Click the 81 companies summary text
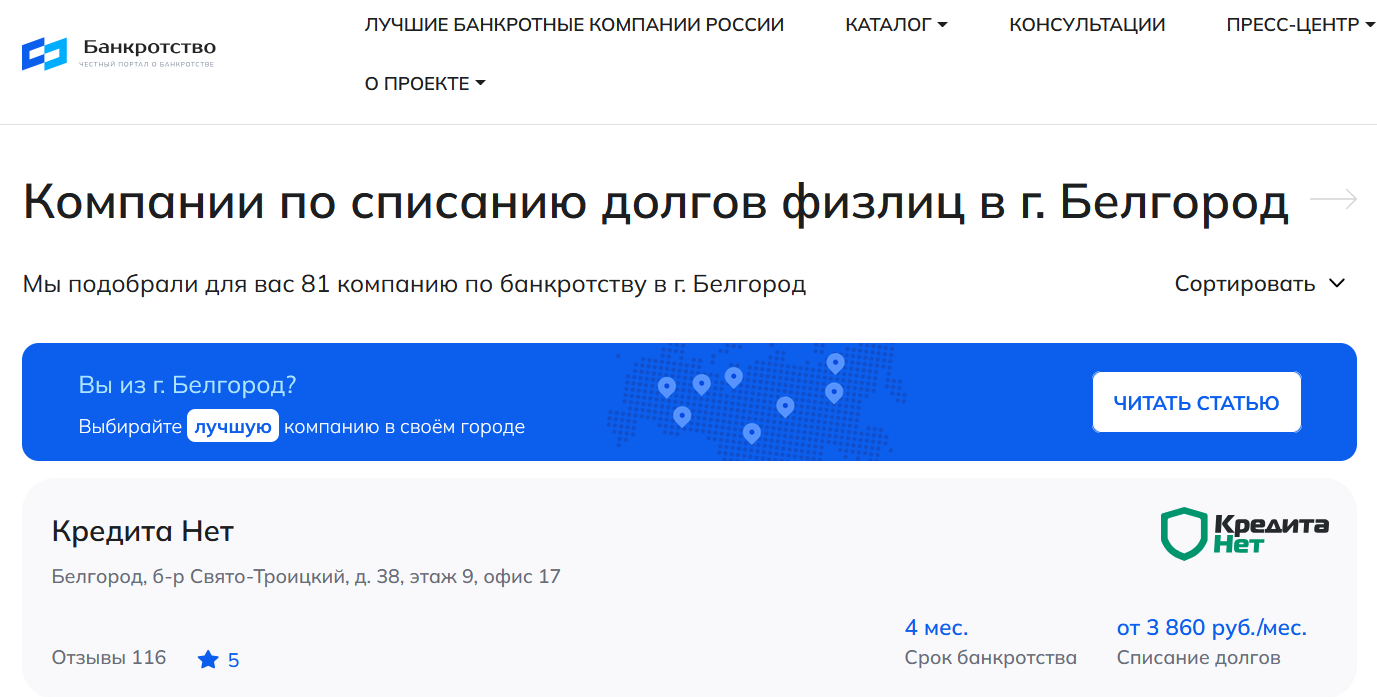The height and width of the screenshot is (697, 1377). [414, 284]
